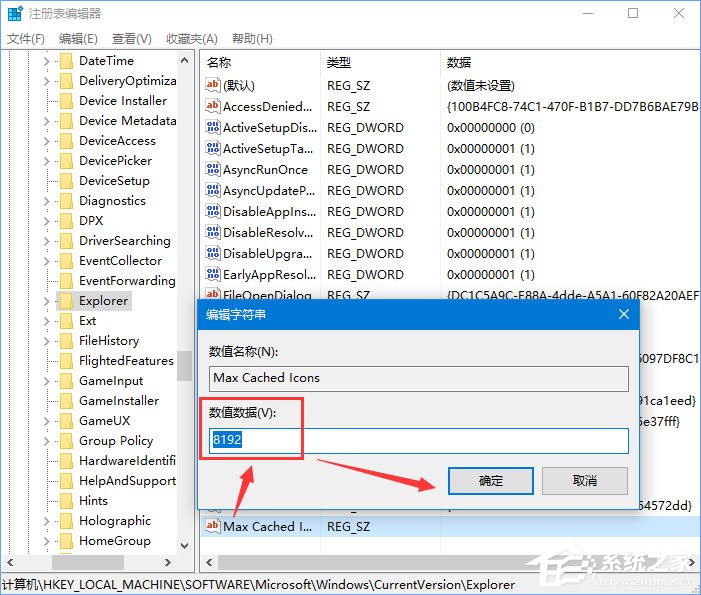Select the EventForwarding tree item
This screenshot has width=701, height=595.
tap(127, 281)
